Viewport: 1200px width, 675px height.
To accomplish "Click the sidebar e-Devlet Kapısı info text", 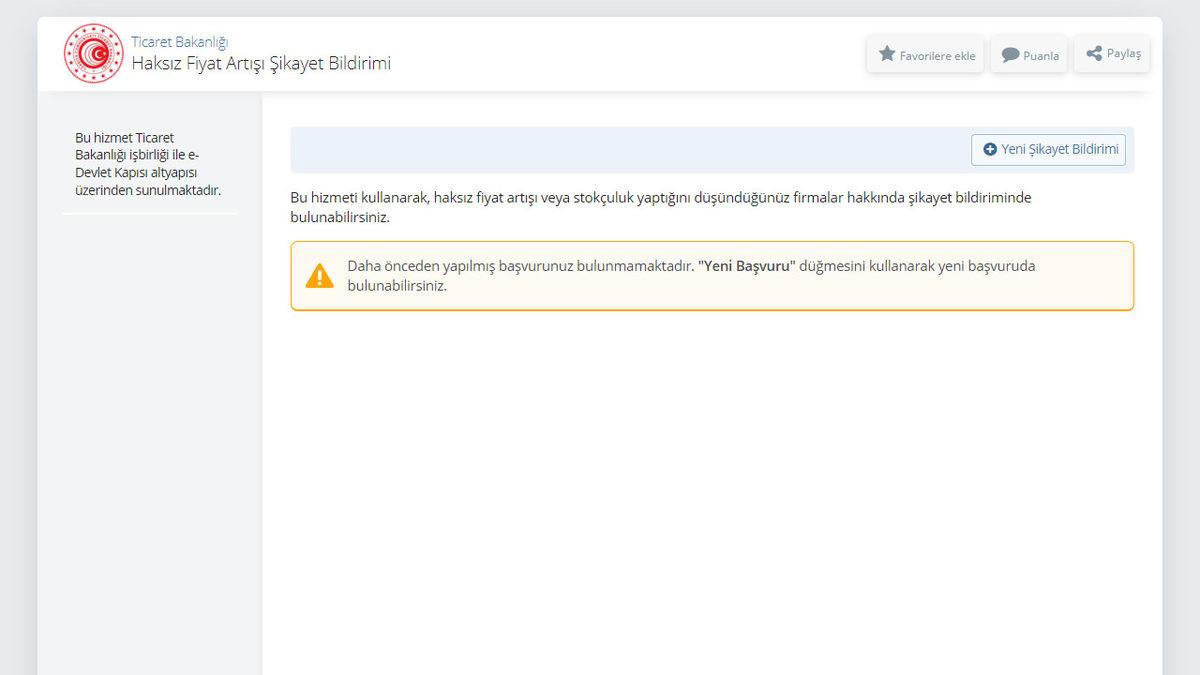I will click(x=148, y=164).
